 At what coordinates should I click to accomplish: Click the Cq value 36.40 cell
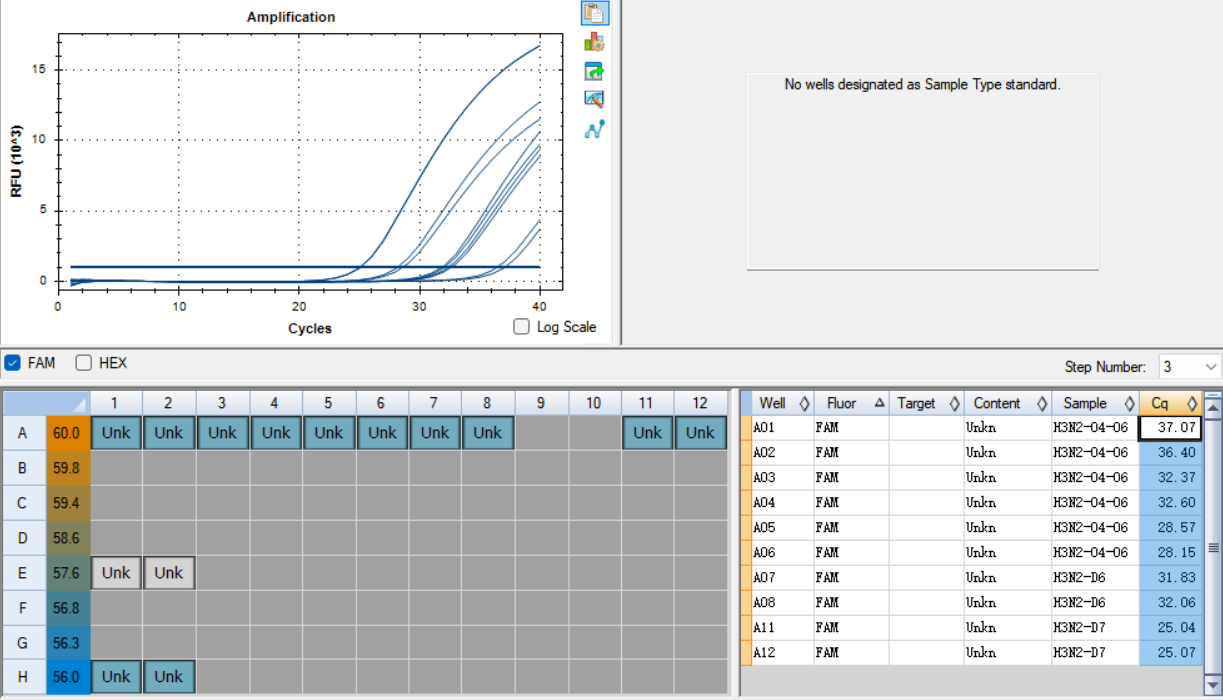pyautogui.click(x=1171, y=452)
